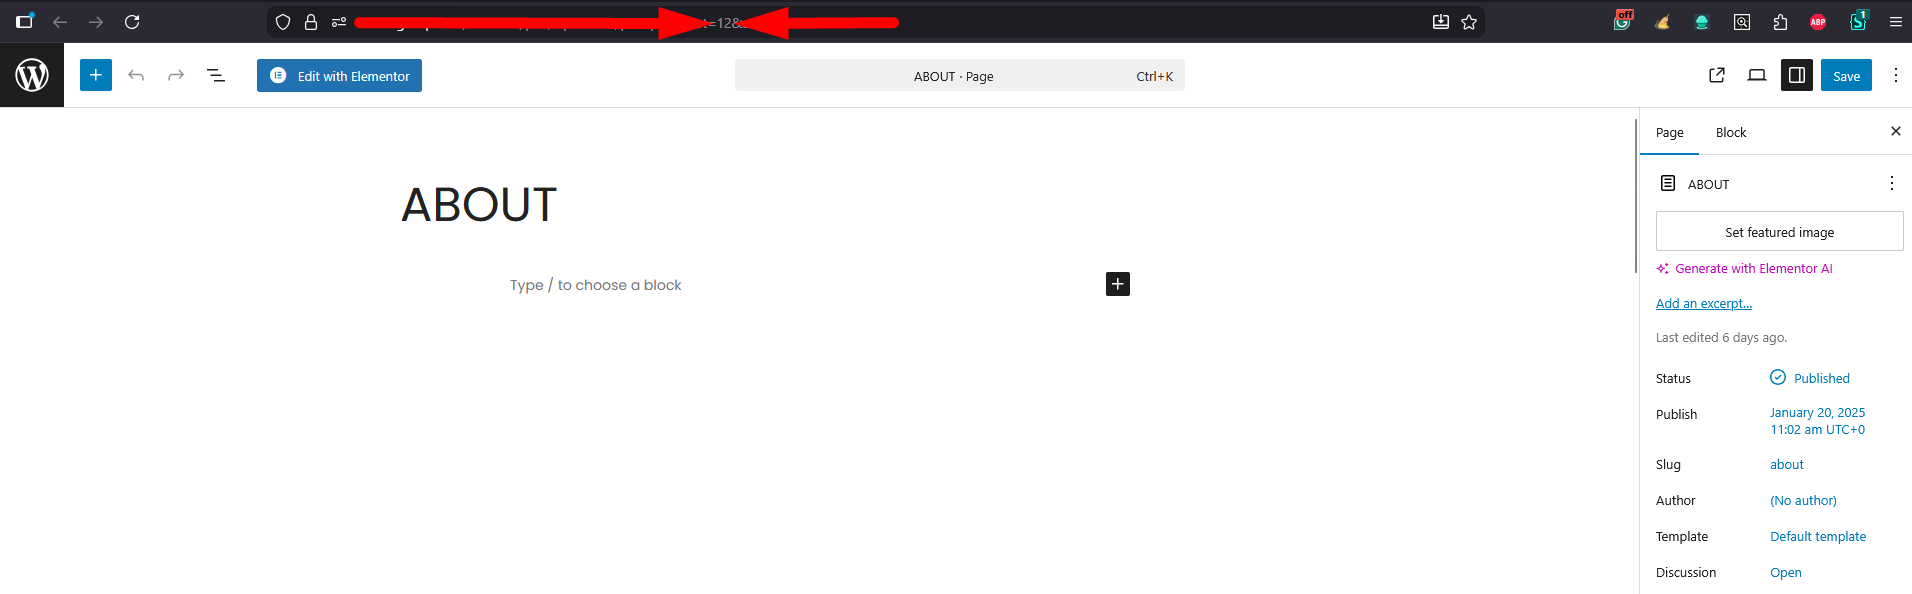Open the Document Overview list view
This screenshot has height=594, width=1912.
pos(216,75)
